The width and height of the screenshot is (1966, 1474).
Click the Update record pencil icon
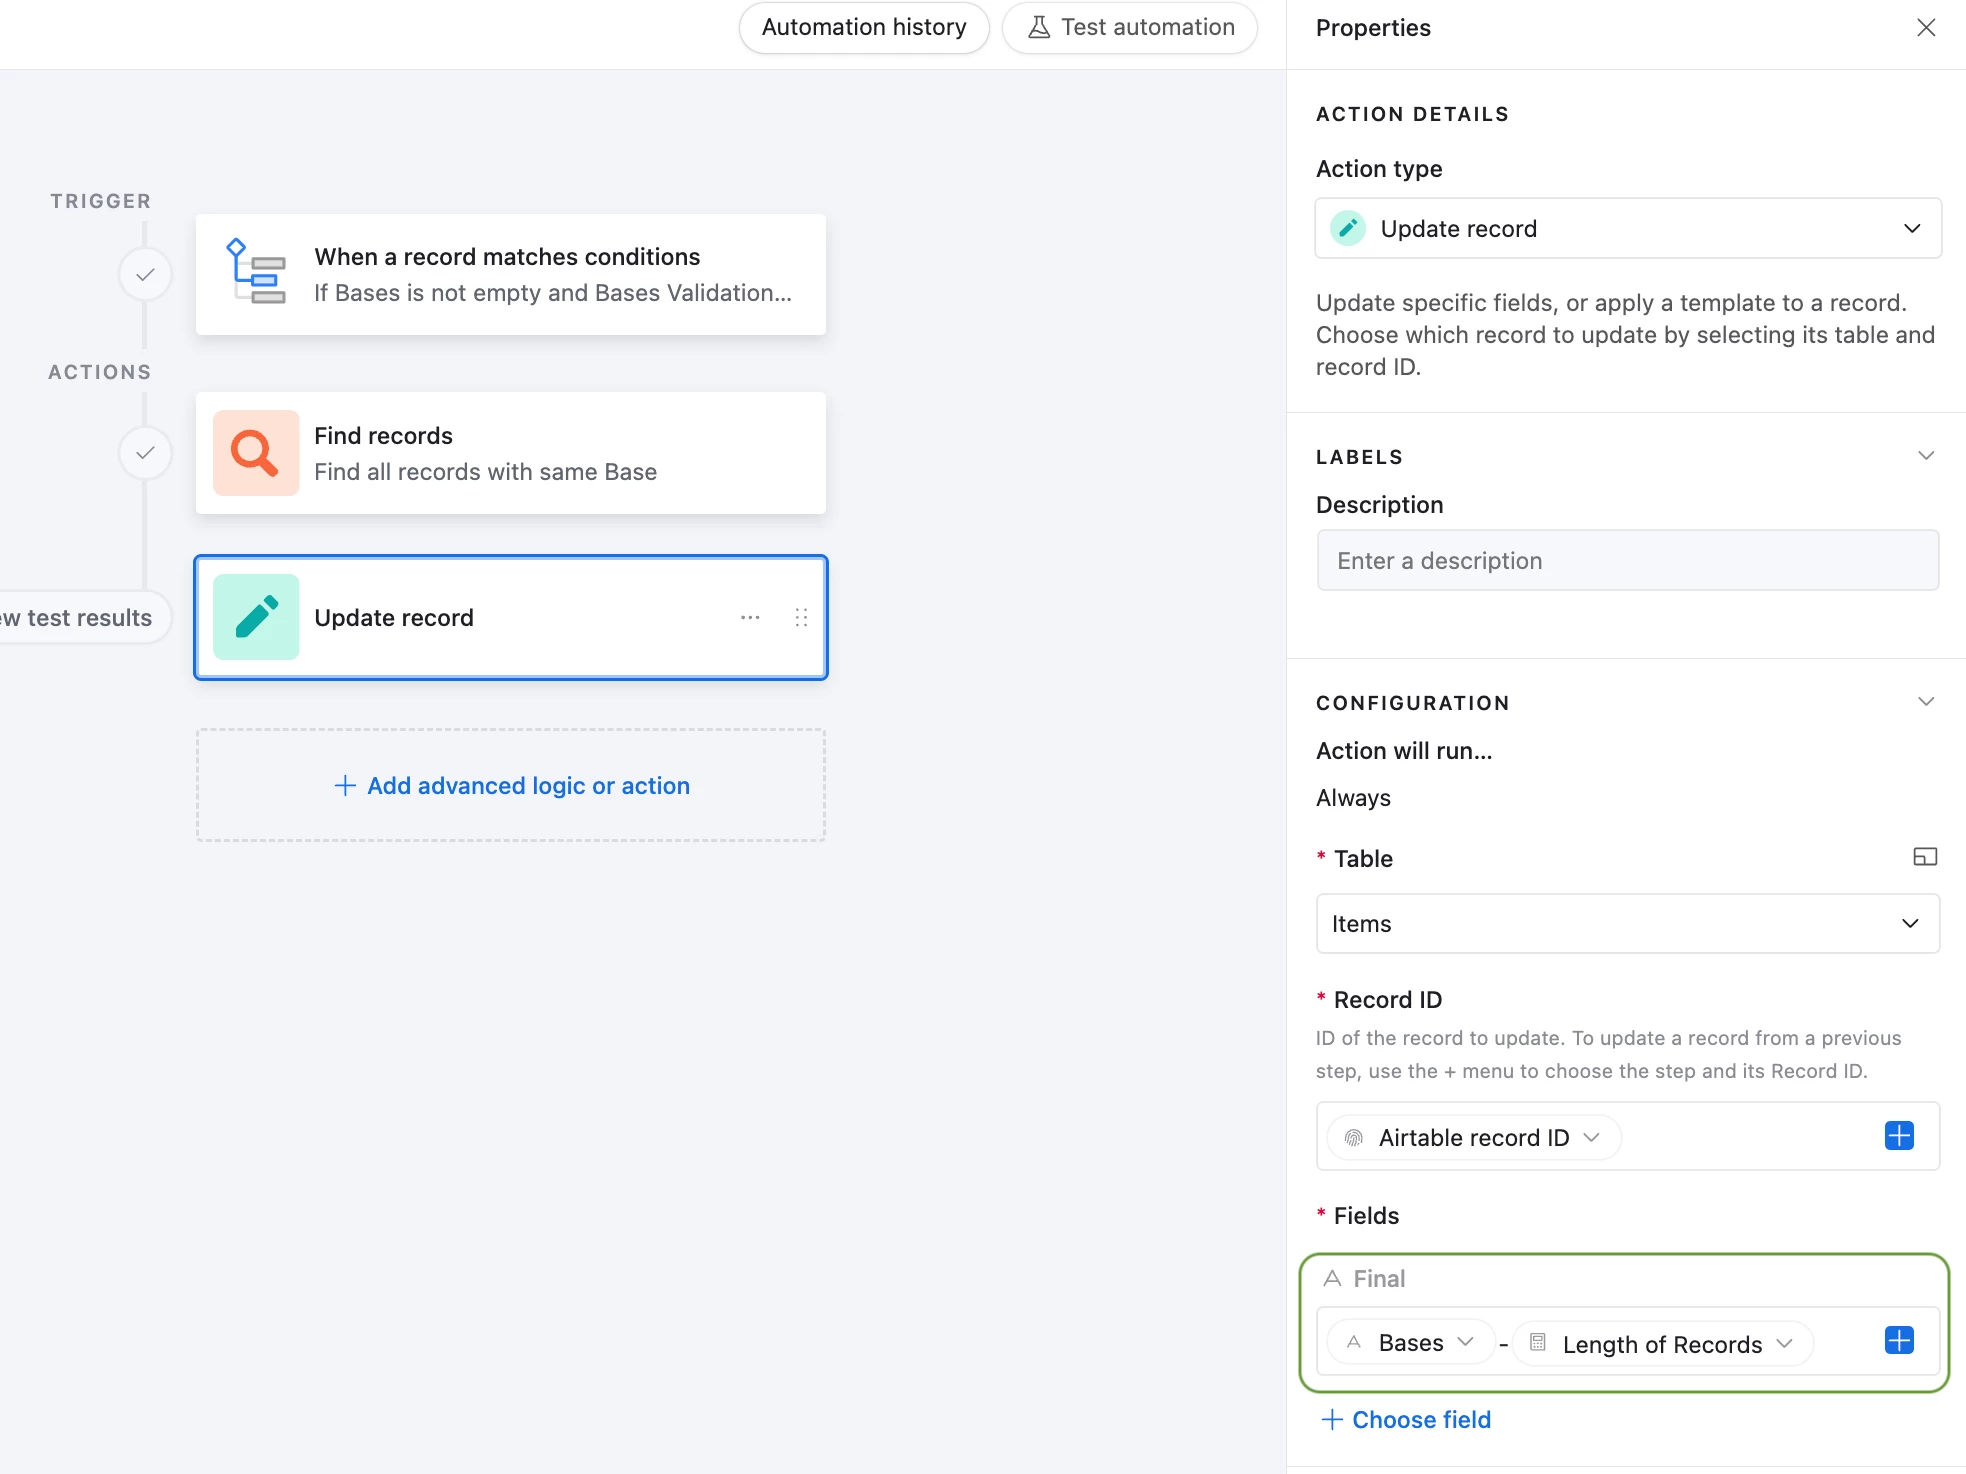click(x=255, y=617)
